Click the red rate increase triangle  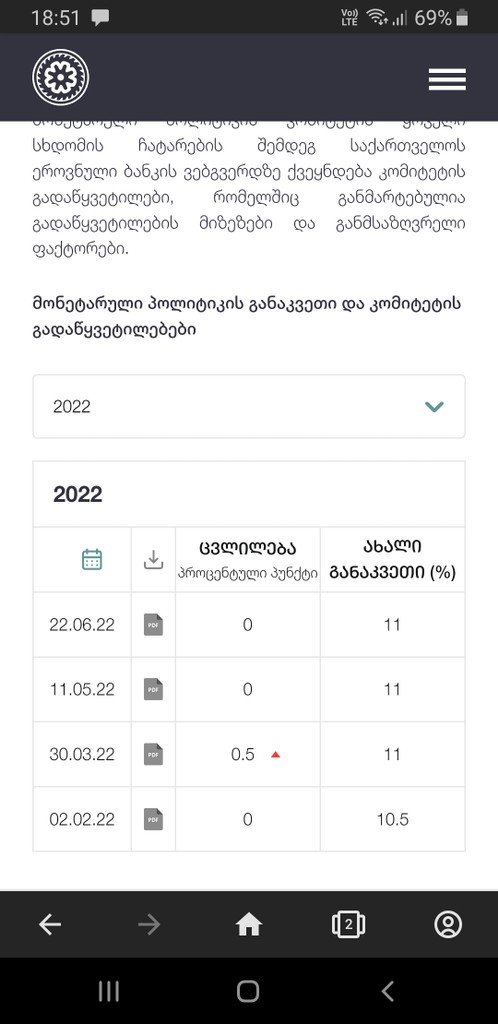coord(275,755)
